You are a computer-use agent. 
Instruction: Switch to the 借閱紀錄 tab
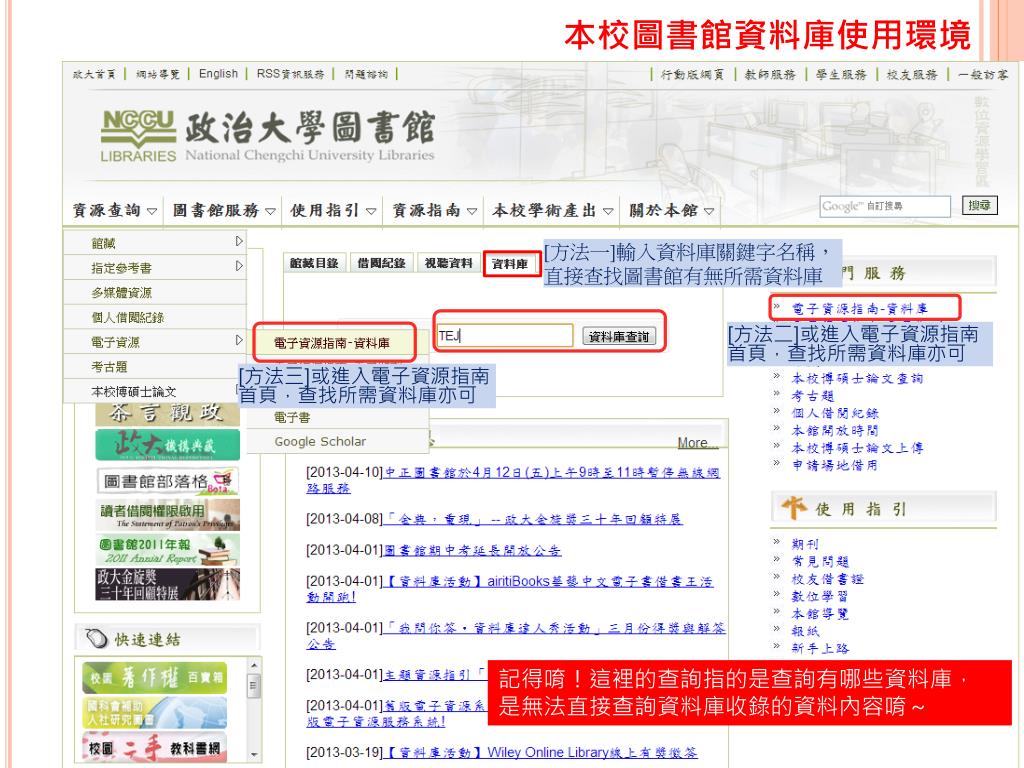[x=381, y=263]
